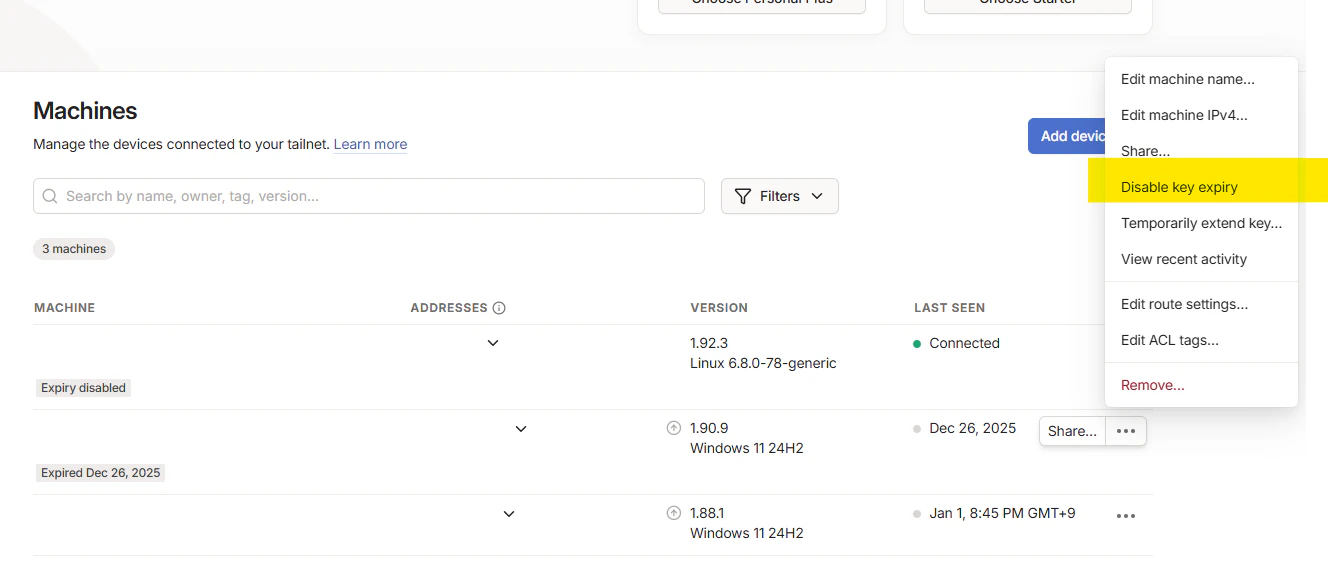Click the Expiry disabled badge

click(83, 388)
